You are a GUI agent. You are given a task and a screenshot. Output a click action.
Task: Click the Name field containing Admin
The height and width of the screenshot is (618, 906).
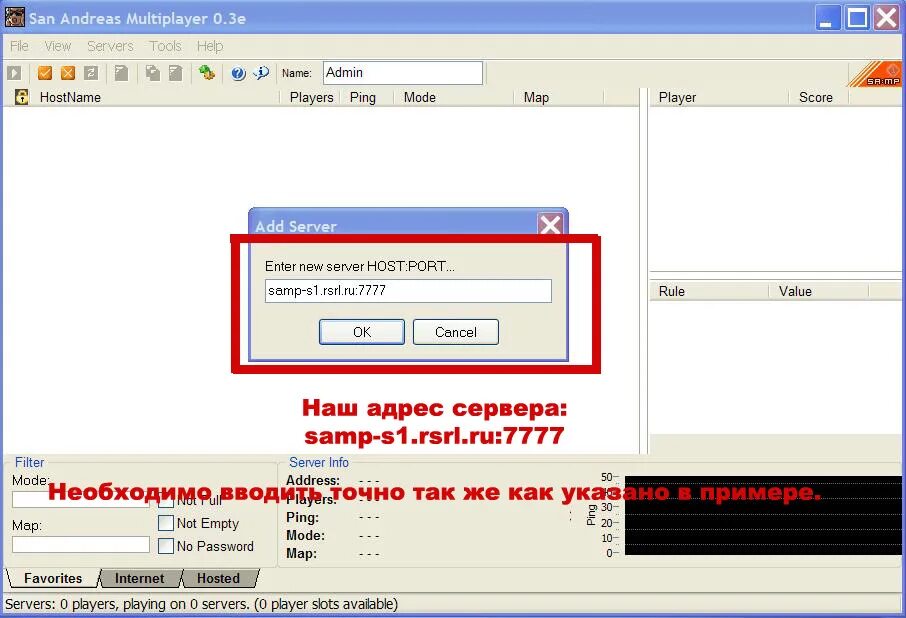(403, 73)
